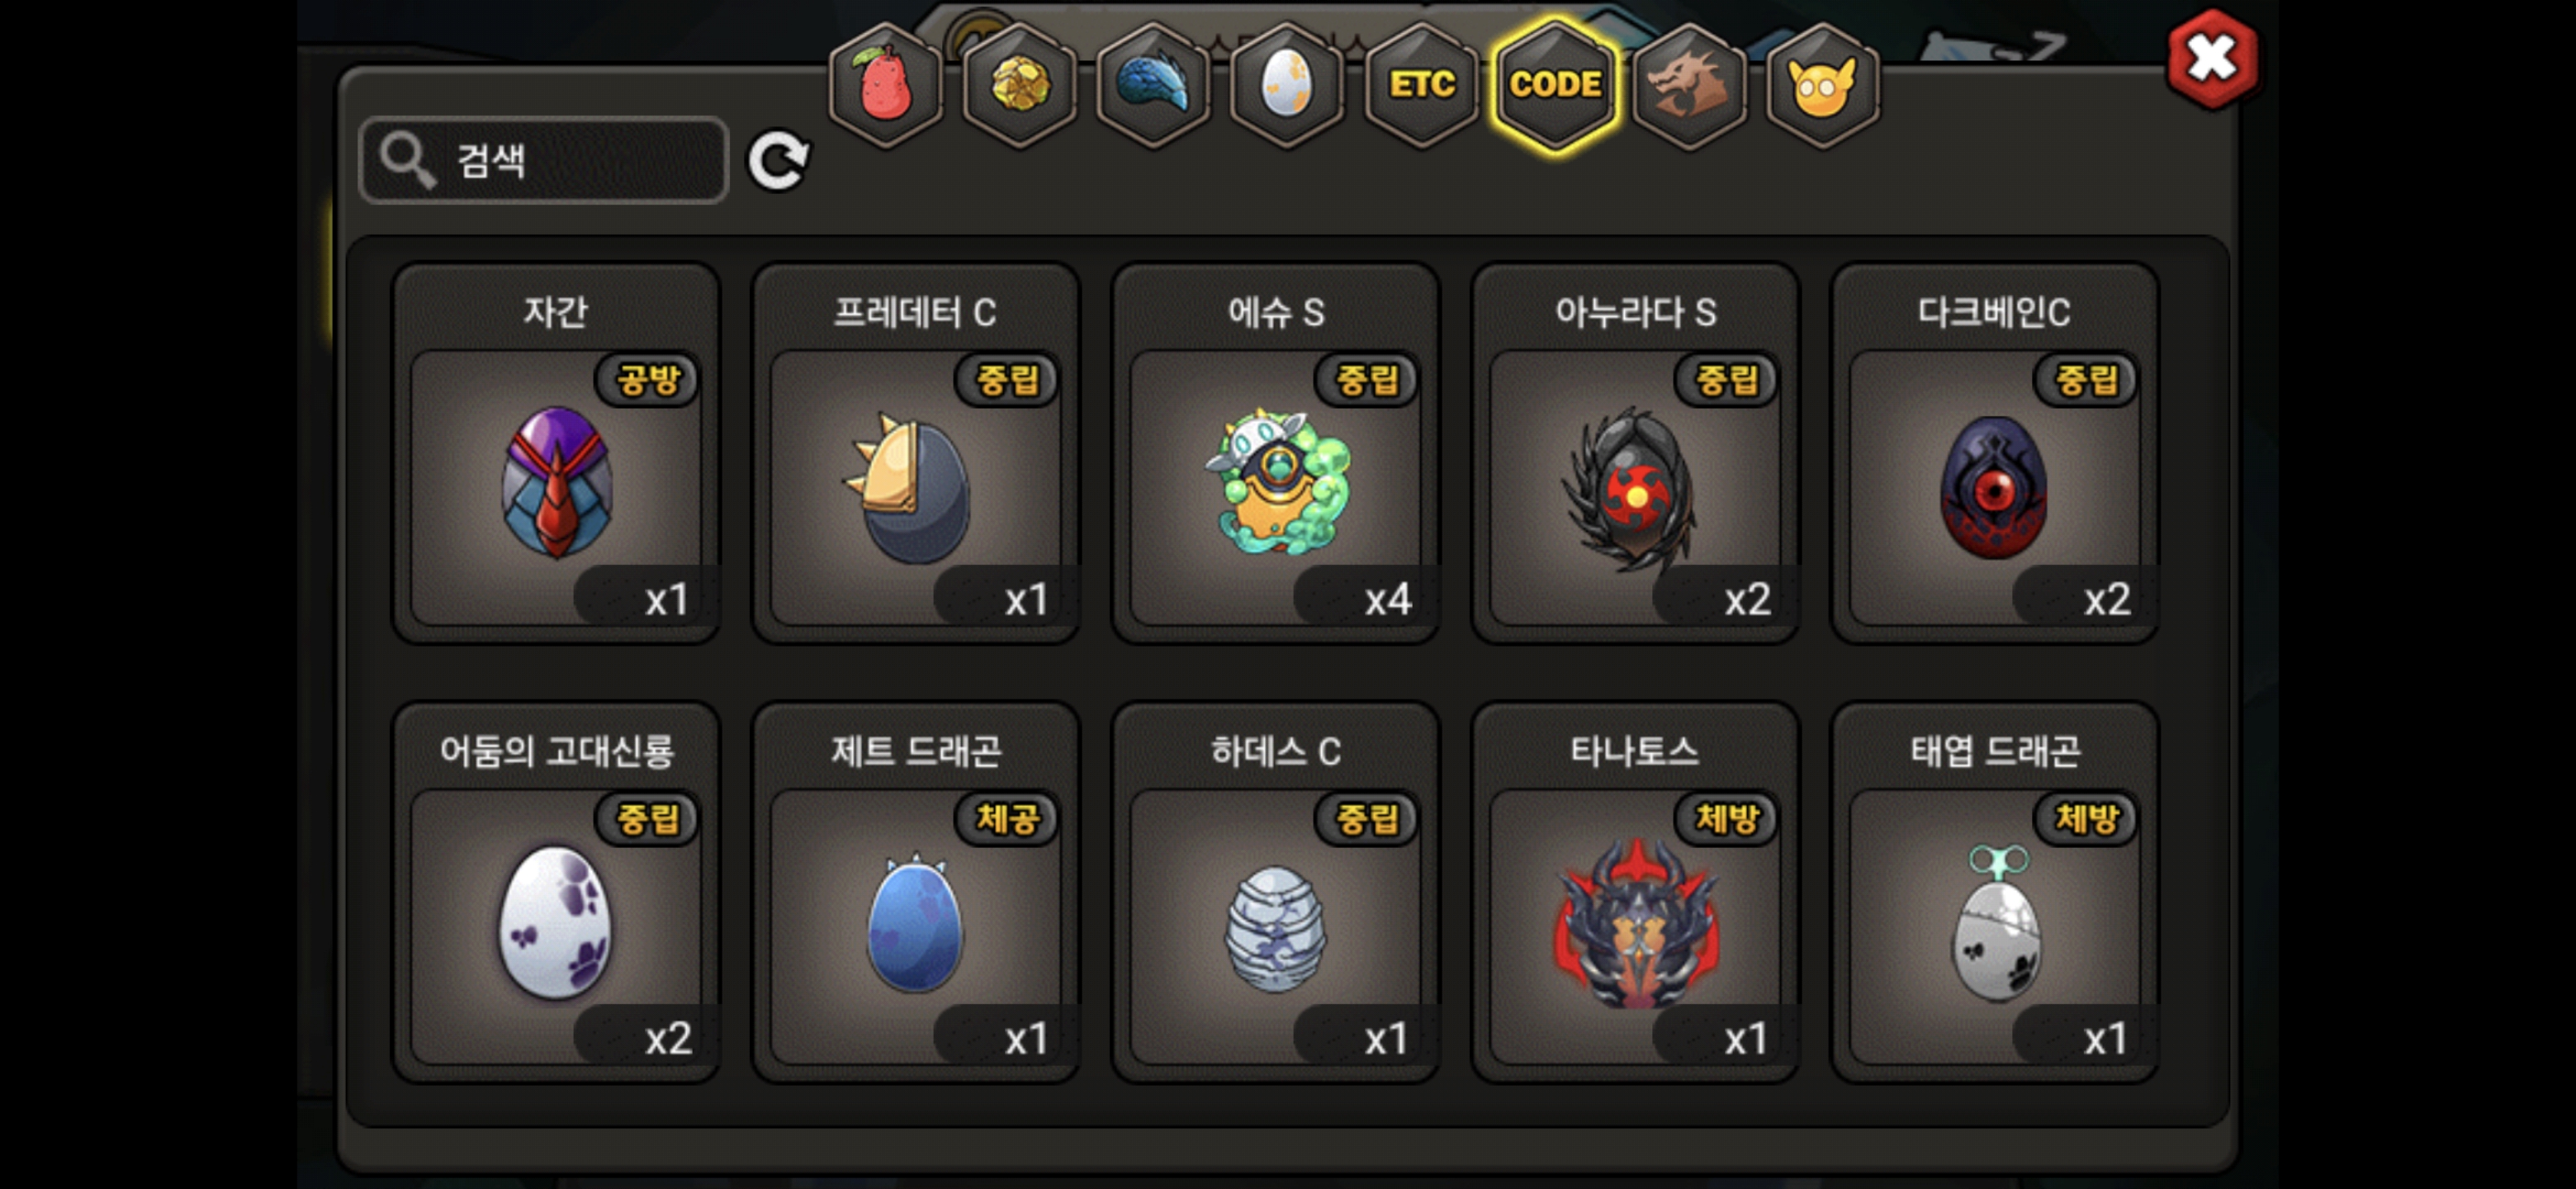
Task: Select the CODE tab
Action: pos(1555,85)
